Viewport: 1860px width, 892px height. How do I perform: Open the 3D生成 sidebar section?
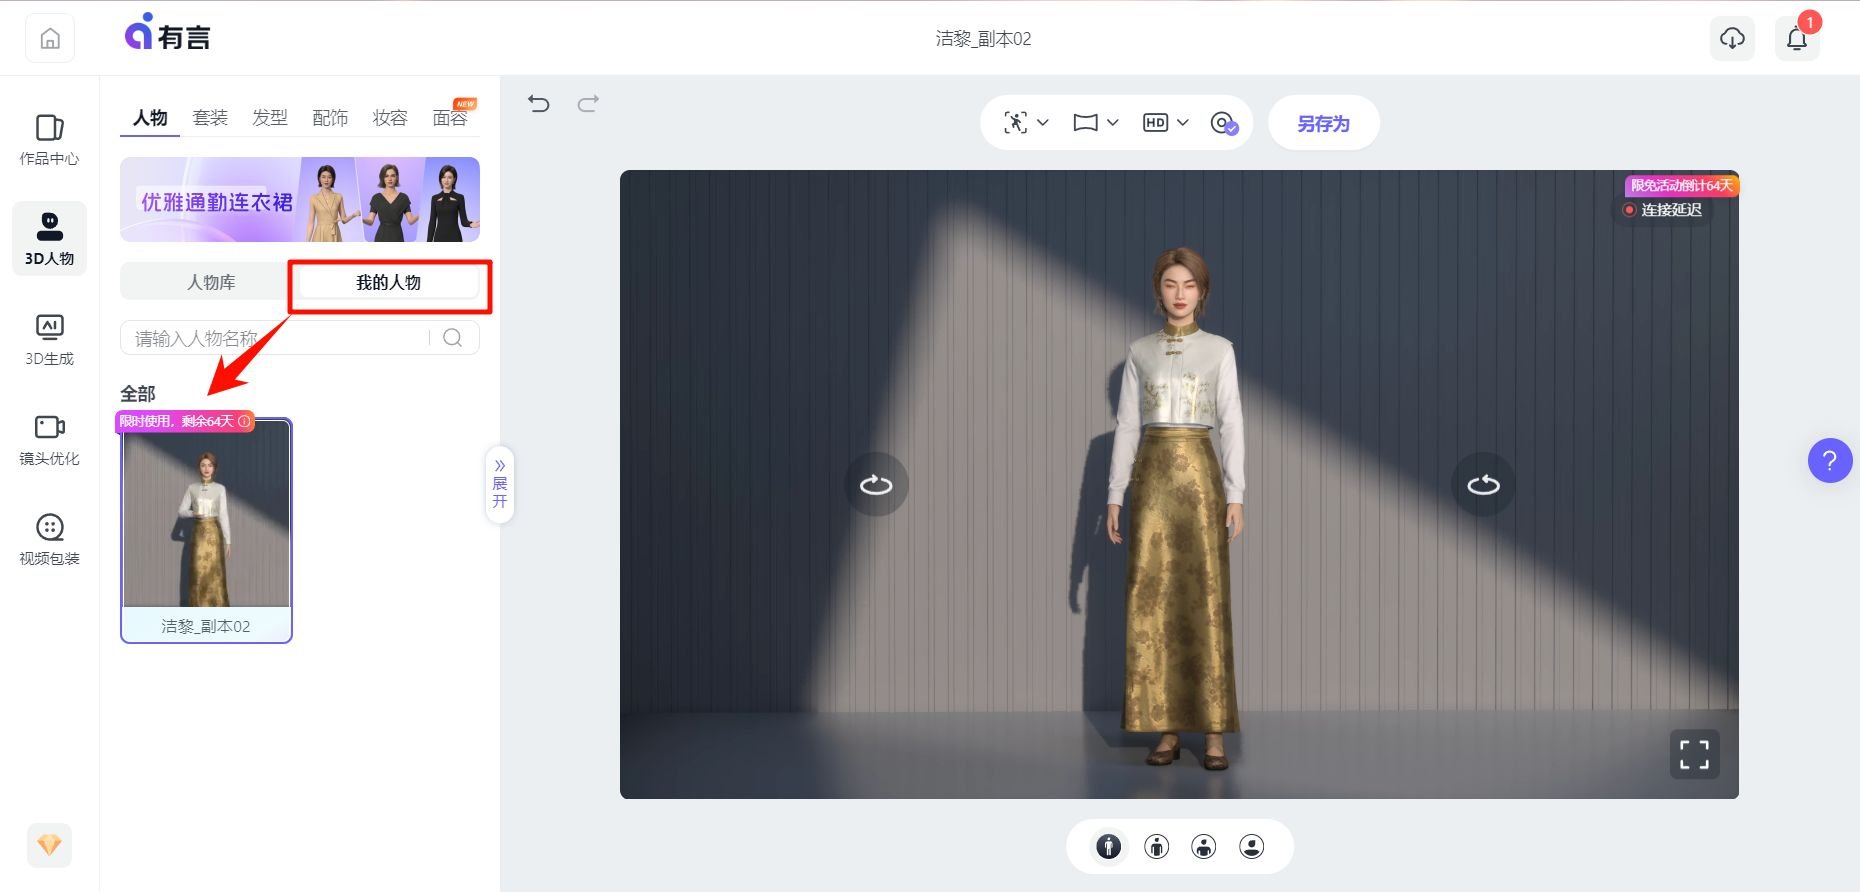point(49,340)
